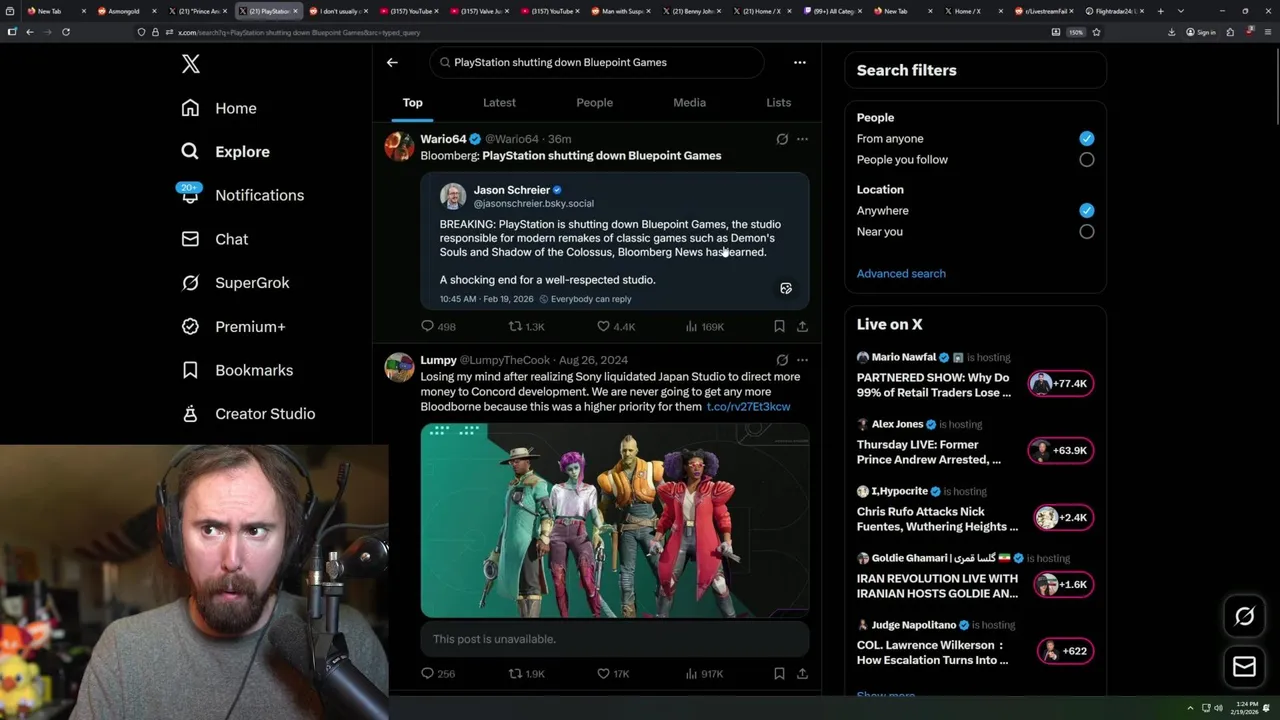
Task: Open Explore in the sidebar
Action: pos(225,152)
